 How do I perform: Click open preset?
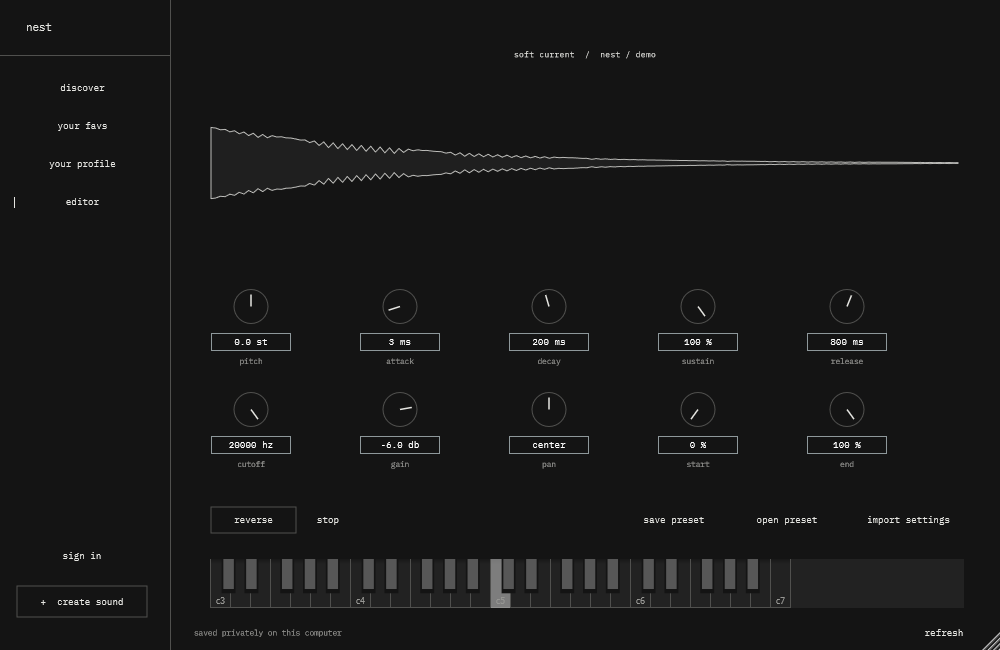(x=786, y=520)
